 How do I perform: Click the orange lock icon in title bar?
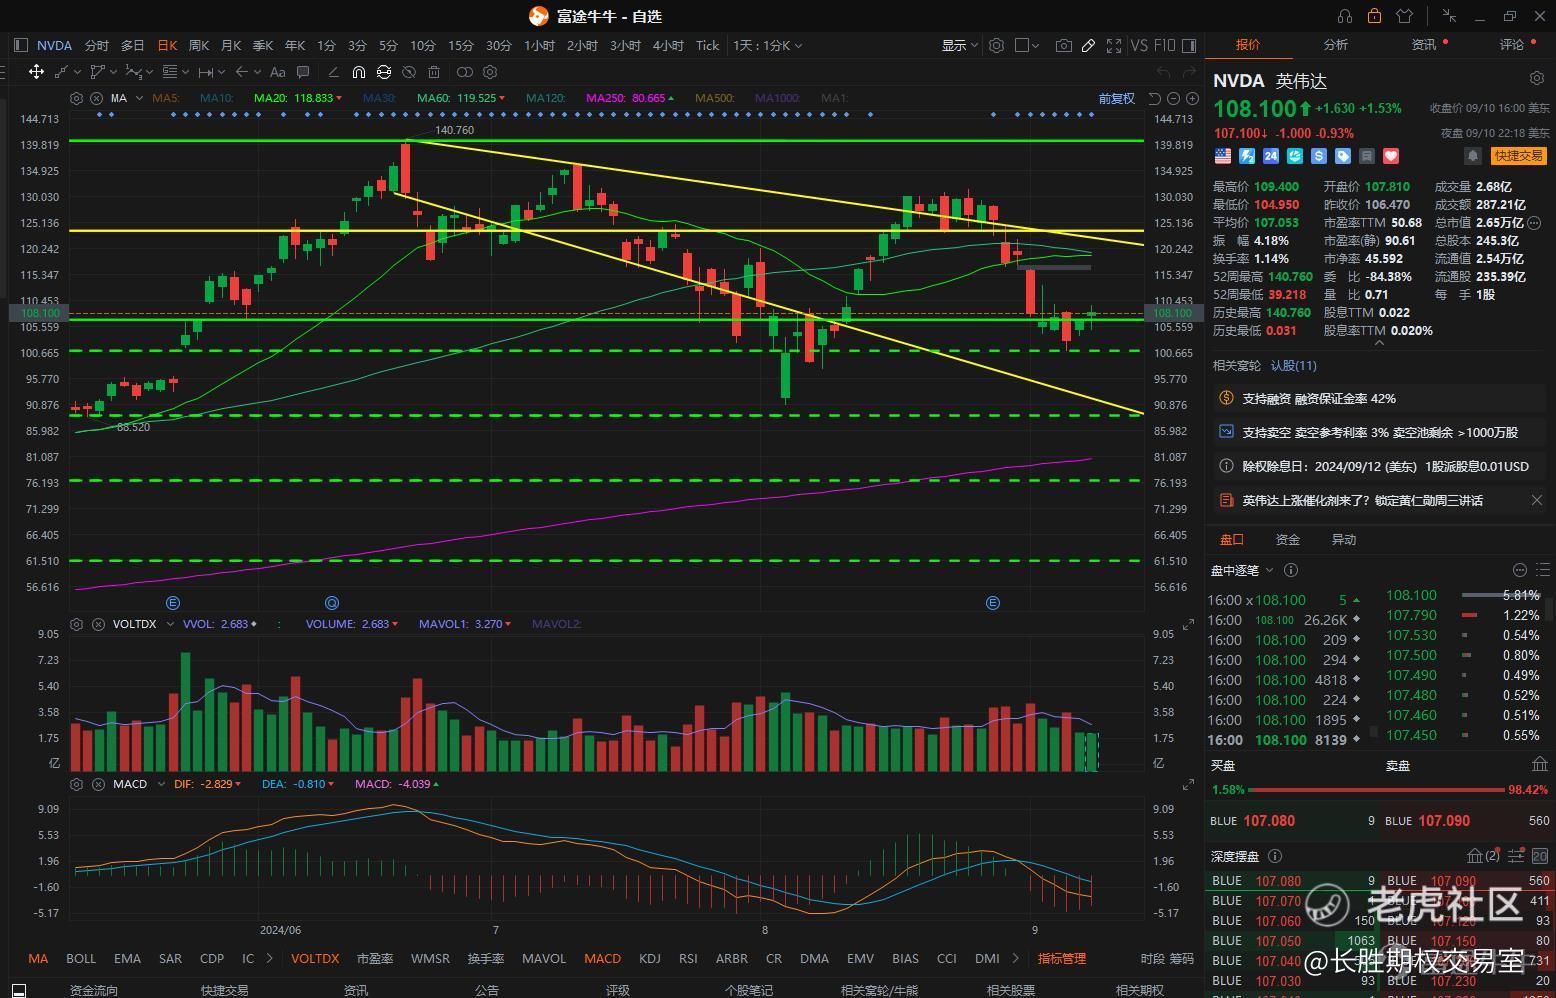tap(1374, 16)
